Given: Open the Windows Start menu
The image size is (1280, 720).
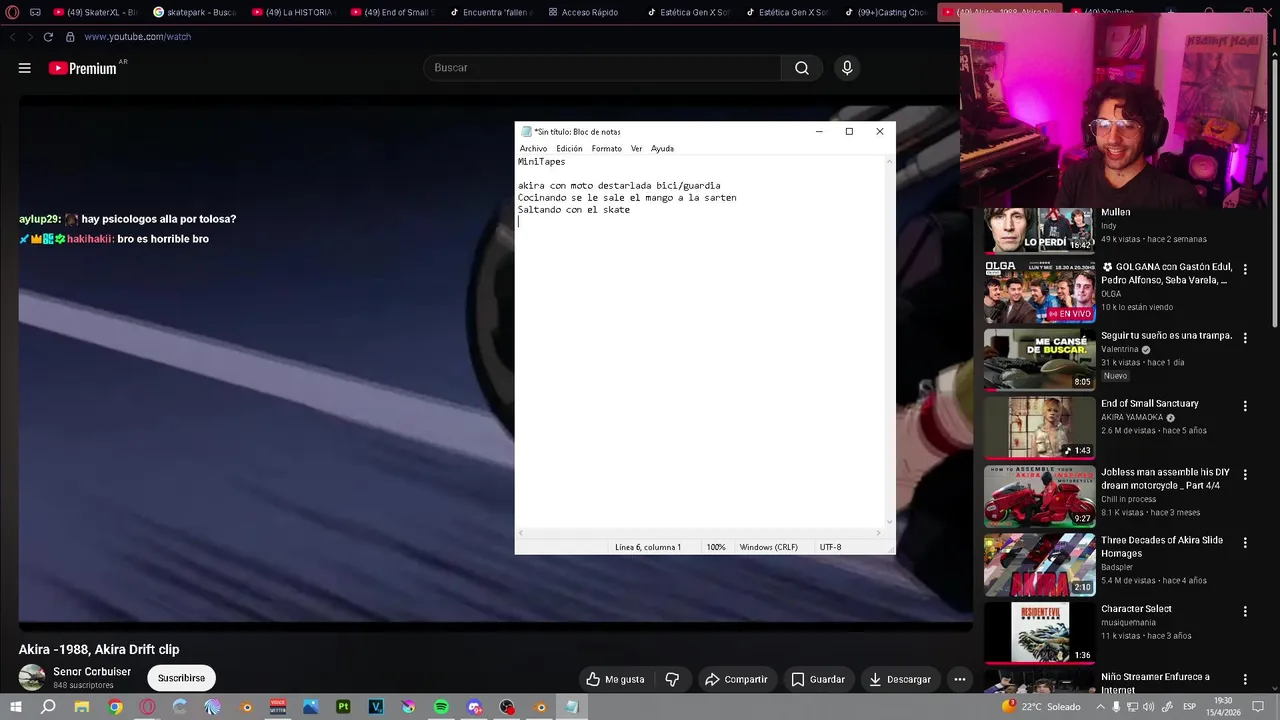Looking at the screenshot, I should coord(15,707).
